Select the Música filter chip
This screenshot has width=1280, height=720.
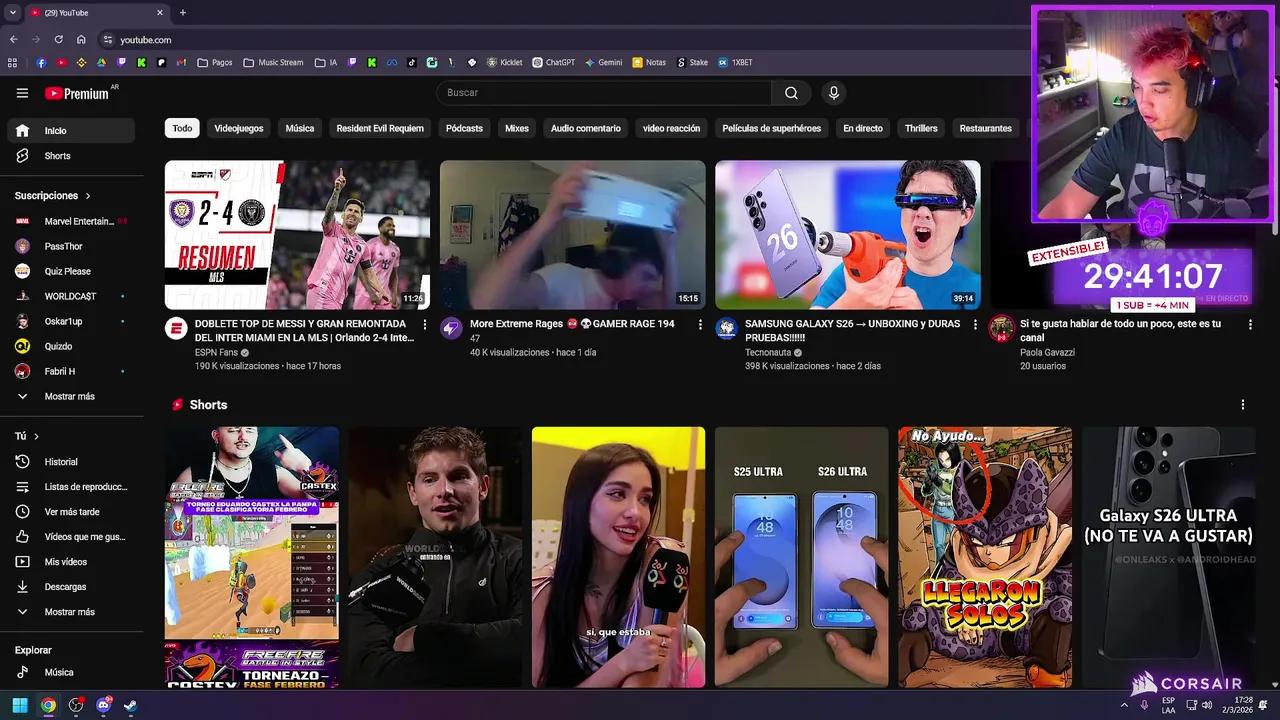click(x=300, y=128)
